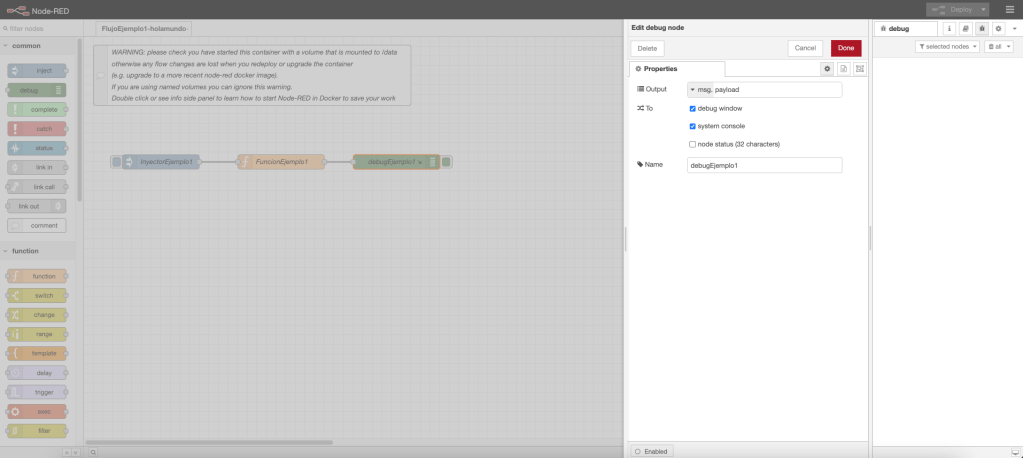This screenshot has width=1023, height=458.
Task: Click the Name field containing debugEjemplo1
Action: (763, 165)
